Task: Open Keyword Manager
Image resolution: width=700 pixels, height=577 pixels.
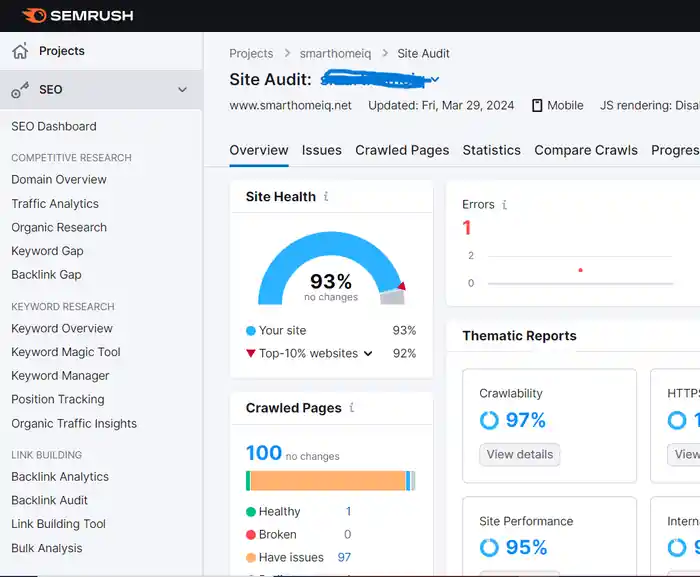Action: pos(60,376)
